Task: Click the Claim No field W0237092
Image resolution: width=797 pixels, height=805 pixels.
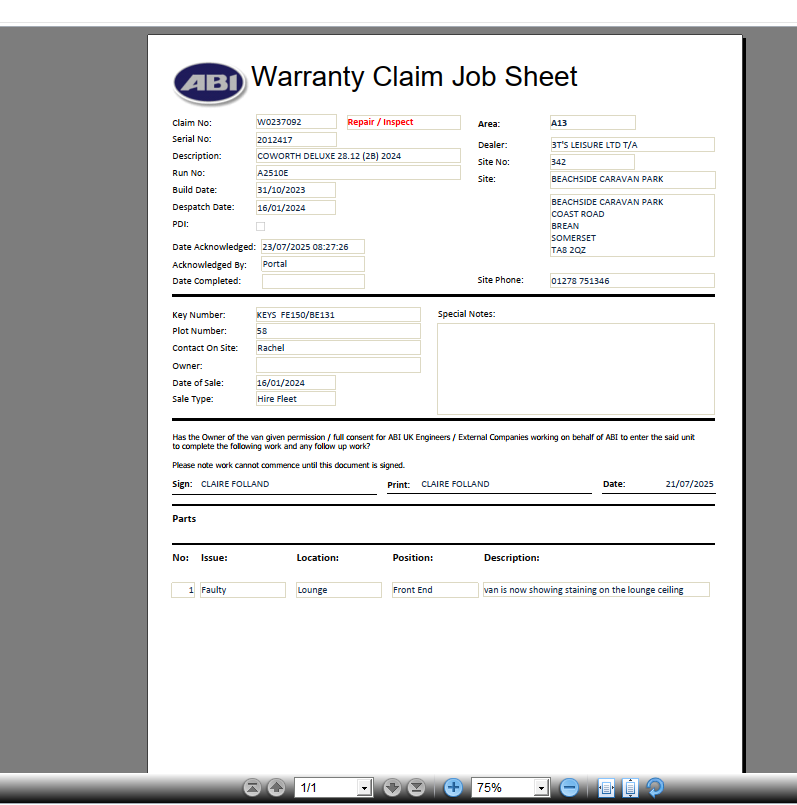Action: pyautogui.click(x=296, y=122)
